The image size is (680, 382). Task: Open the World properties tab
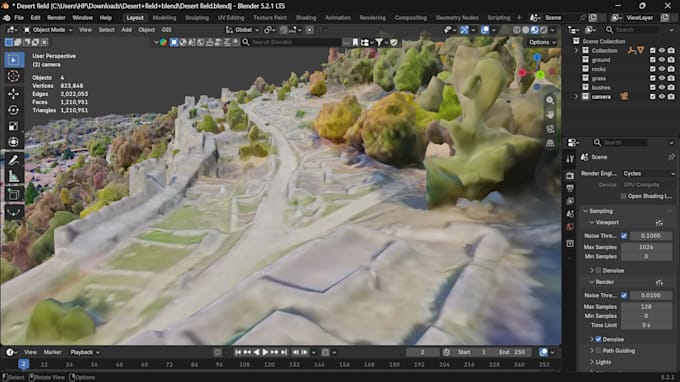point(570,227)
